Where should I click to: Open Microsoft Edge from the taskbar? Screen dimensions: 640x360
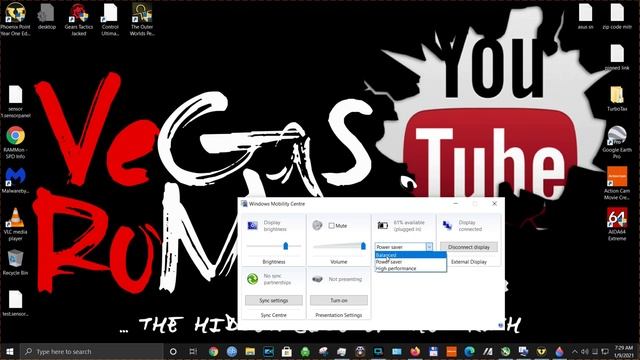[469, 351]
